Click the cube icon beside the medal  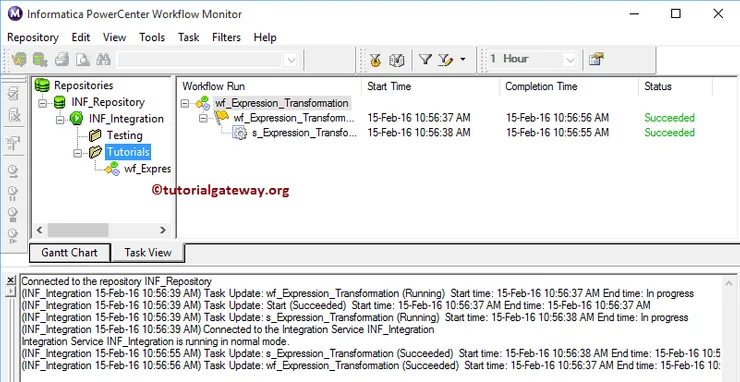396,60
